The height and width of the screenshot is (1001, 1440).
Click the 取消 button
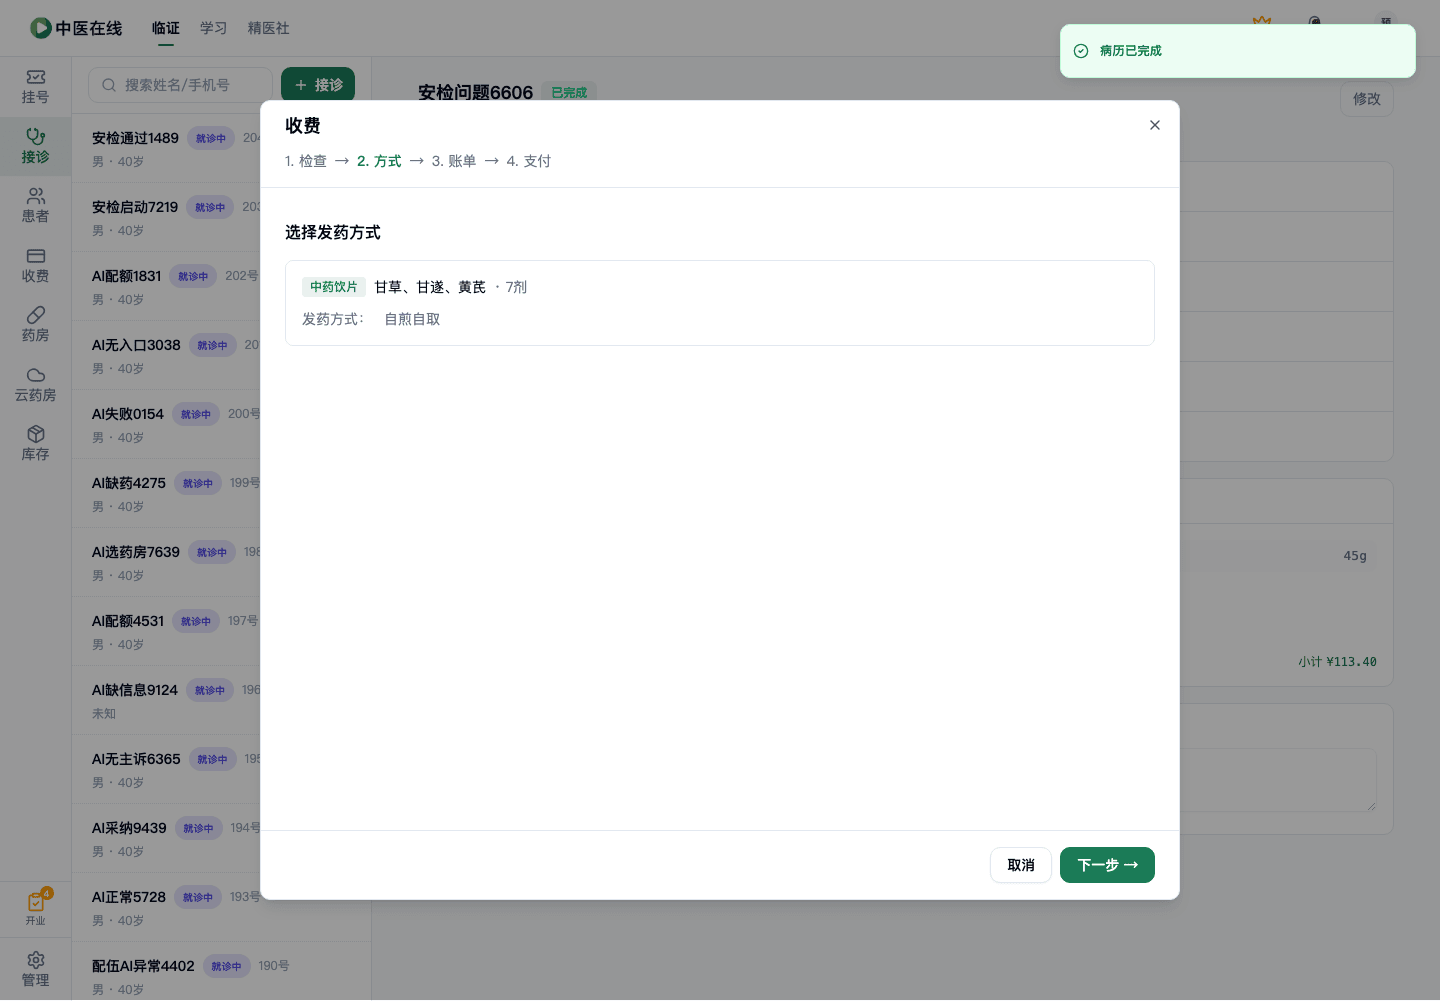coord(1021,865)
